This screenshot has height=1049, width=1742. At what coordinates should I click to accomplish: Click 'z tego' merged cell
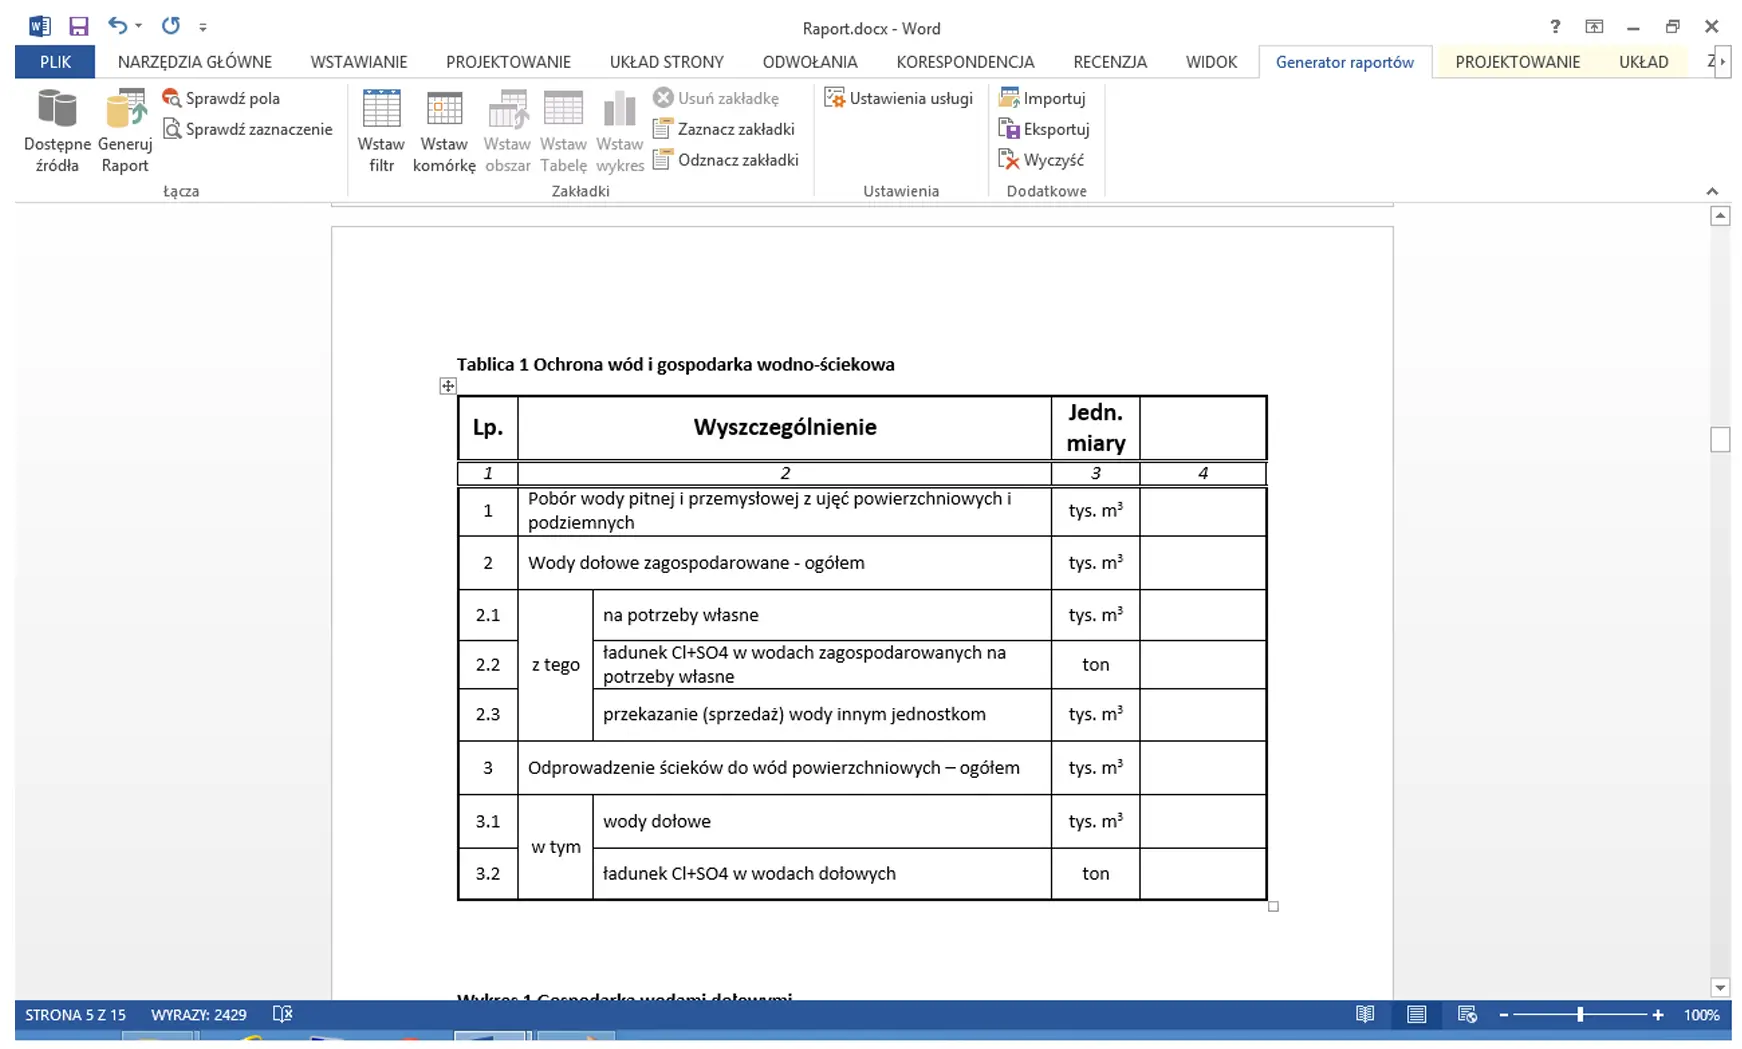pyautogui.click(x=556, y=665)
